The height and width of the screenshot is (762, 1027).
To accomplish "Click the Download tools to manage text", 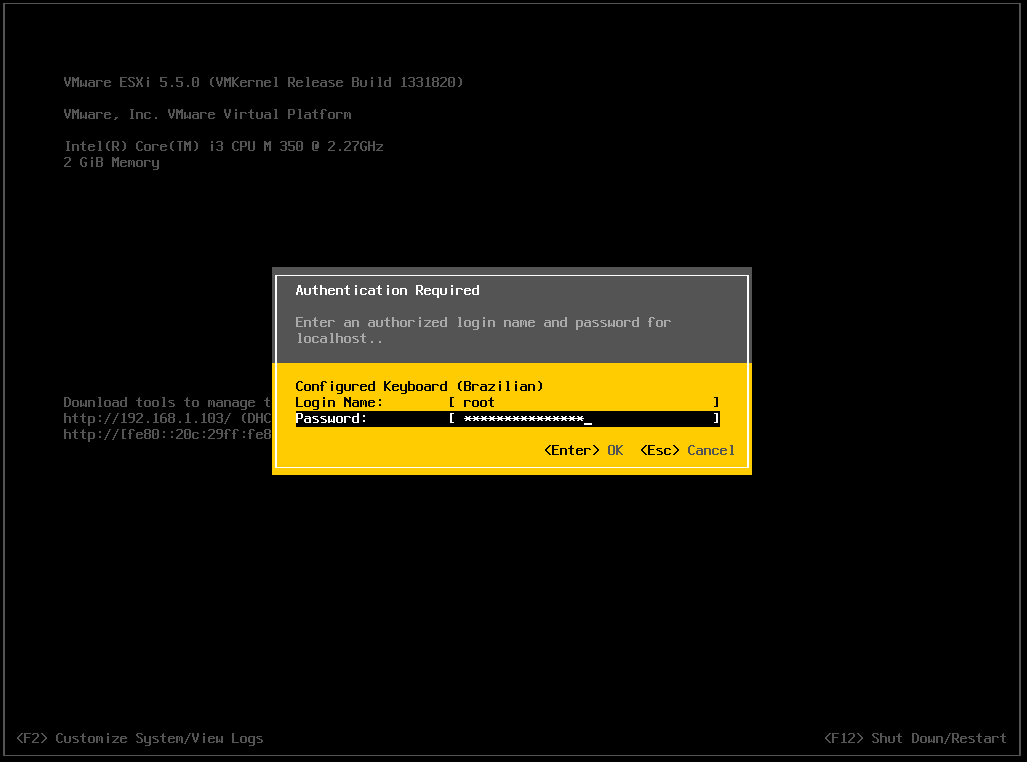I will click(x=167, y=402).
